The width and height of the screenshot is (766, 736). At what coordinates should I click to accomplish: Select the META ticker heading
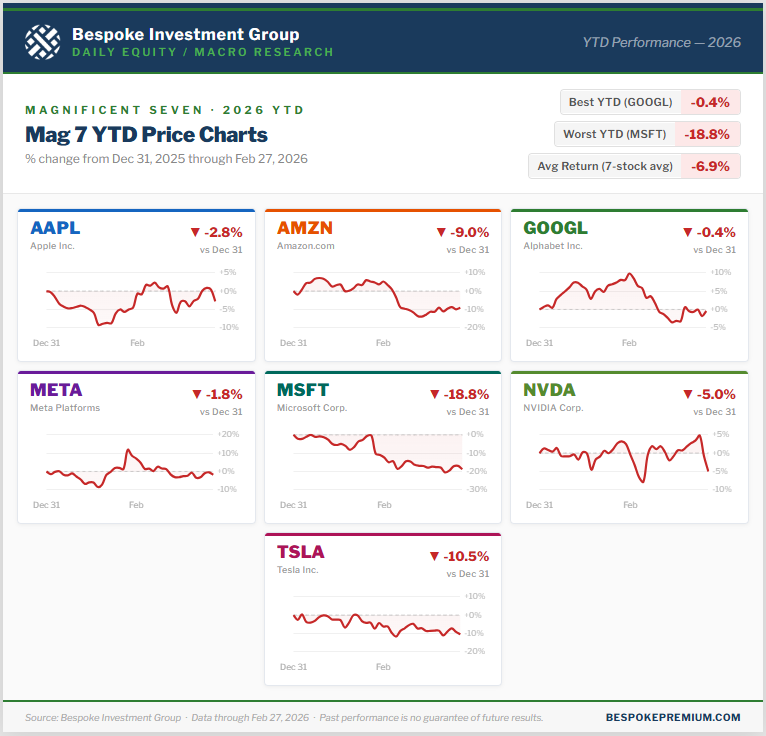point(56,389)
